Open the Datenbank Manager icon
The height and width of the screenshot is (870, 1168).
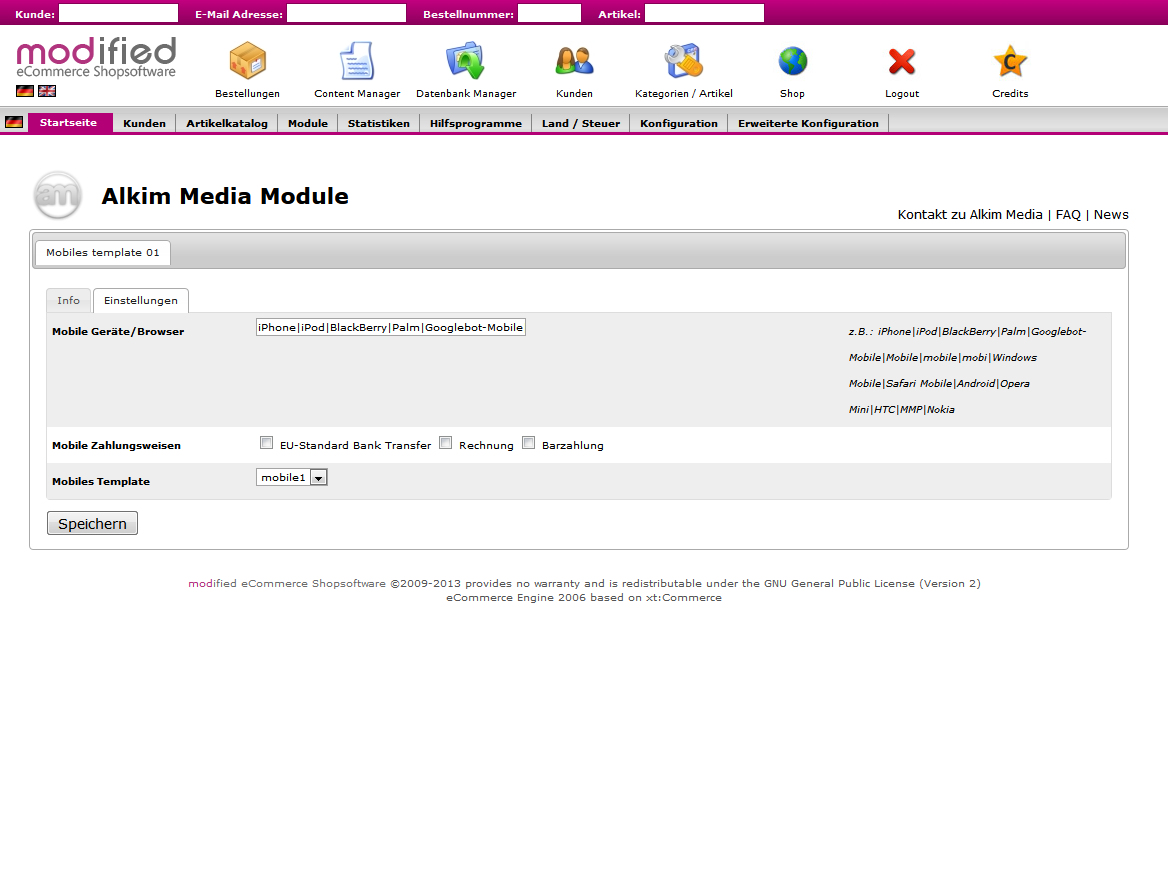[466, 60]
